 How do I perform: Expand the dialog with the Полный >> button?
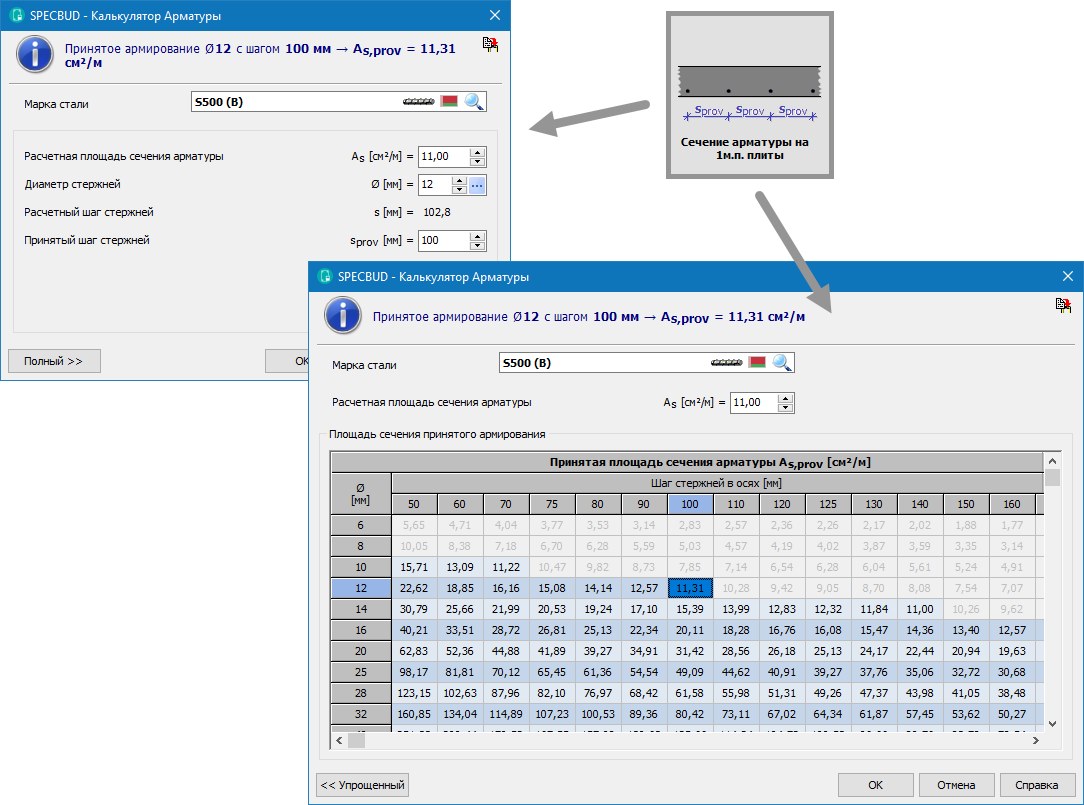[54, 361]
